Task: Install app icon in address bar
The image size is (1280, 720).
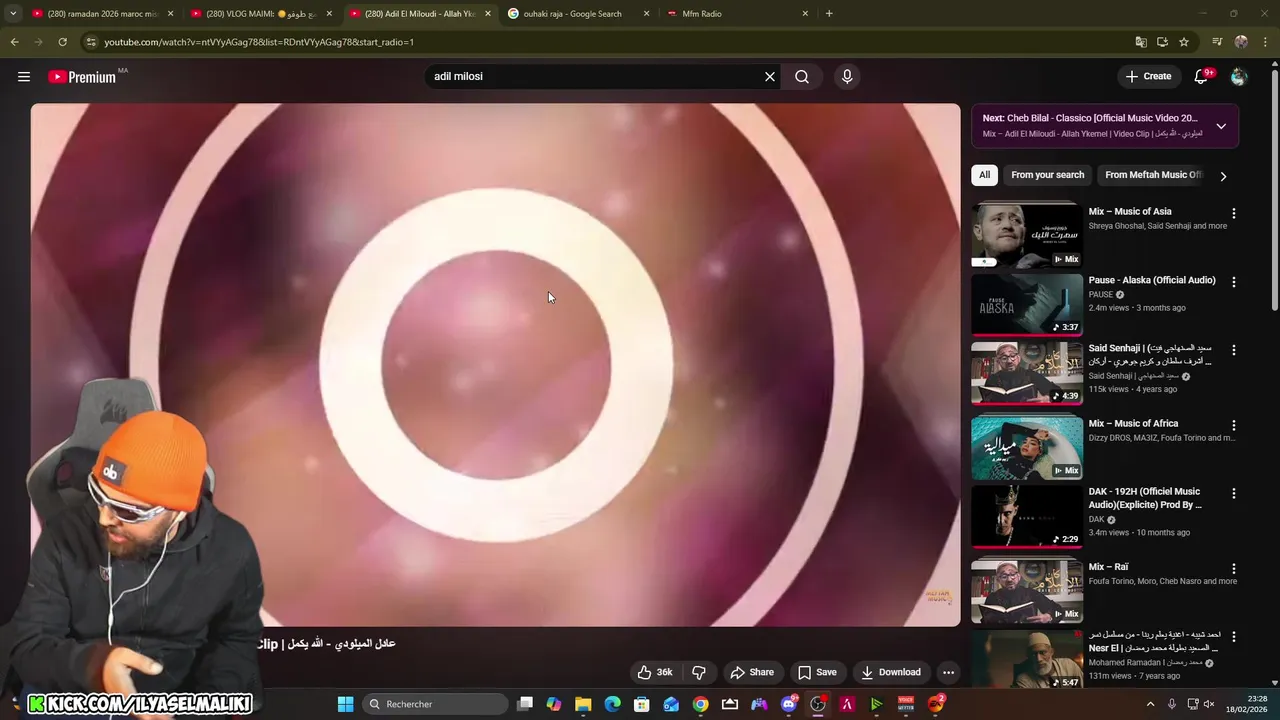Action: click(x=1162, y=42)
